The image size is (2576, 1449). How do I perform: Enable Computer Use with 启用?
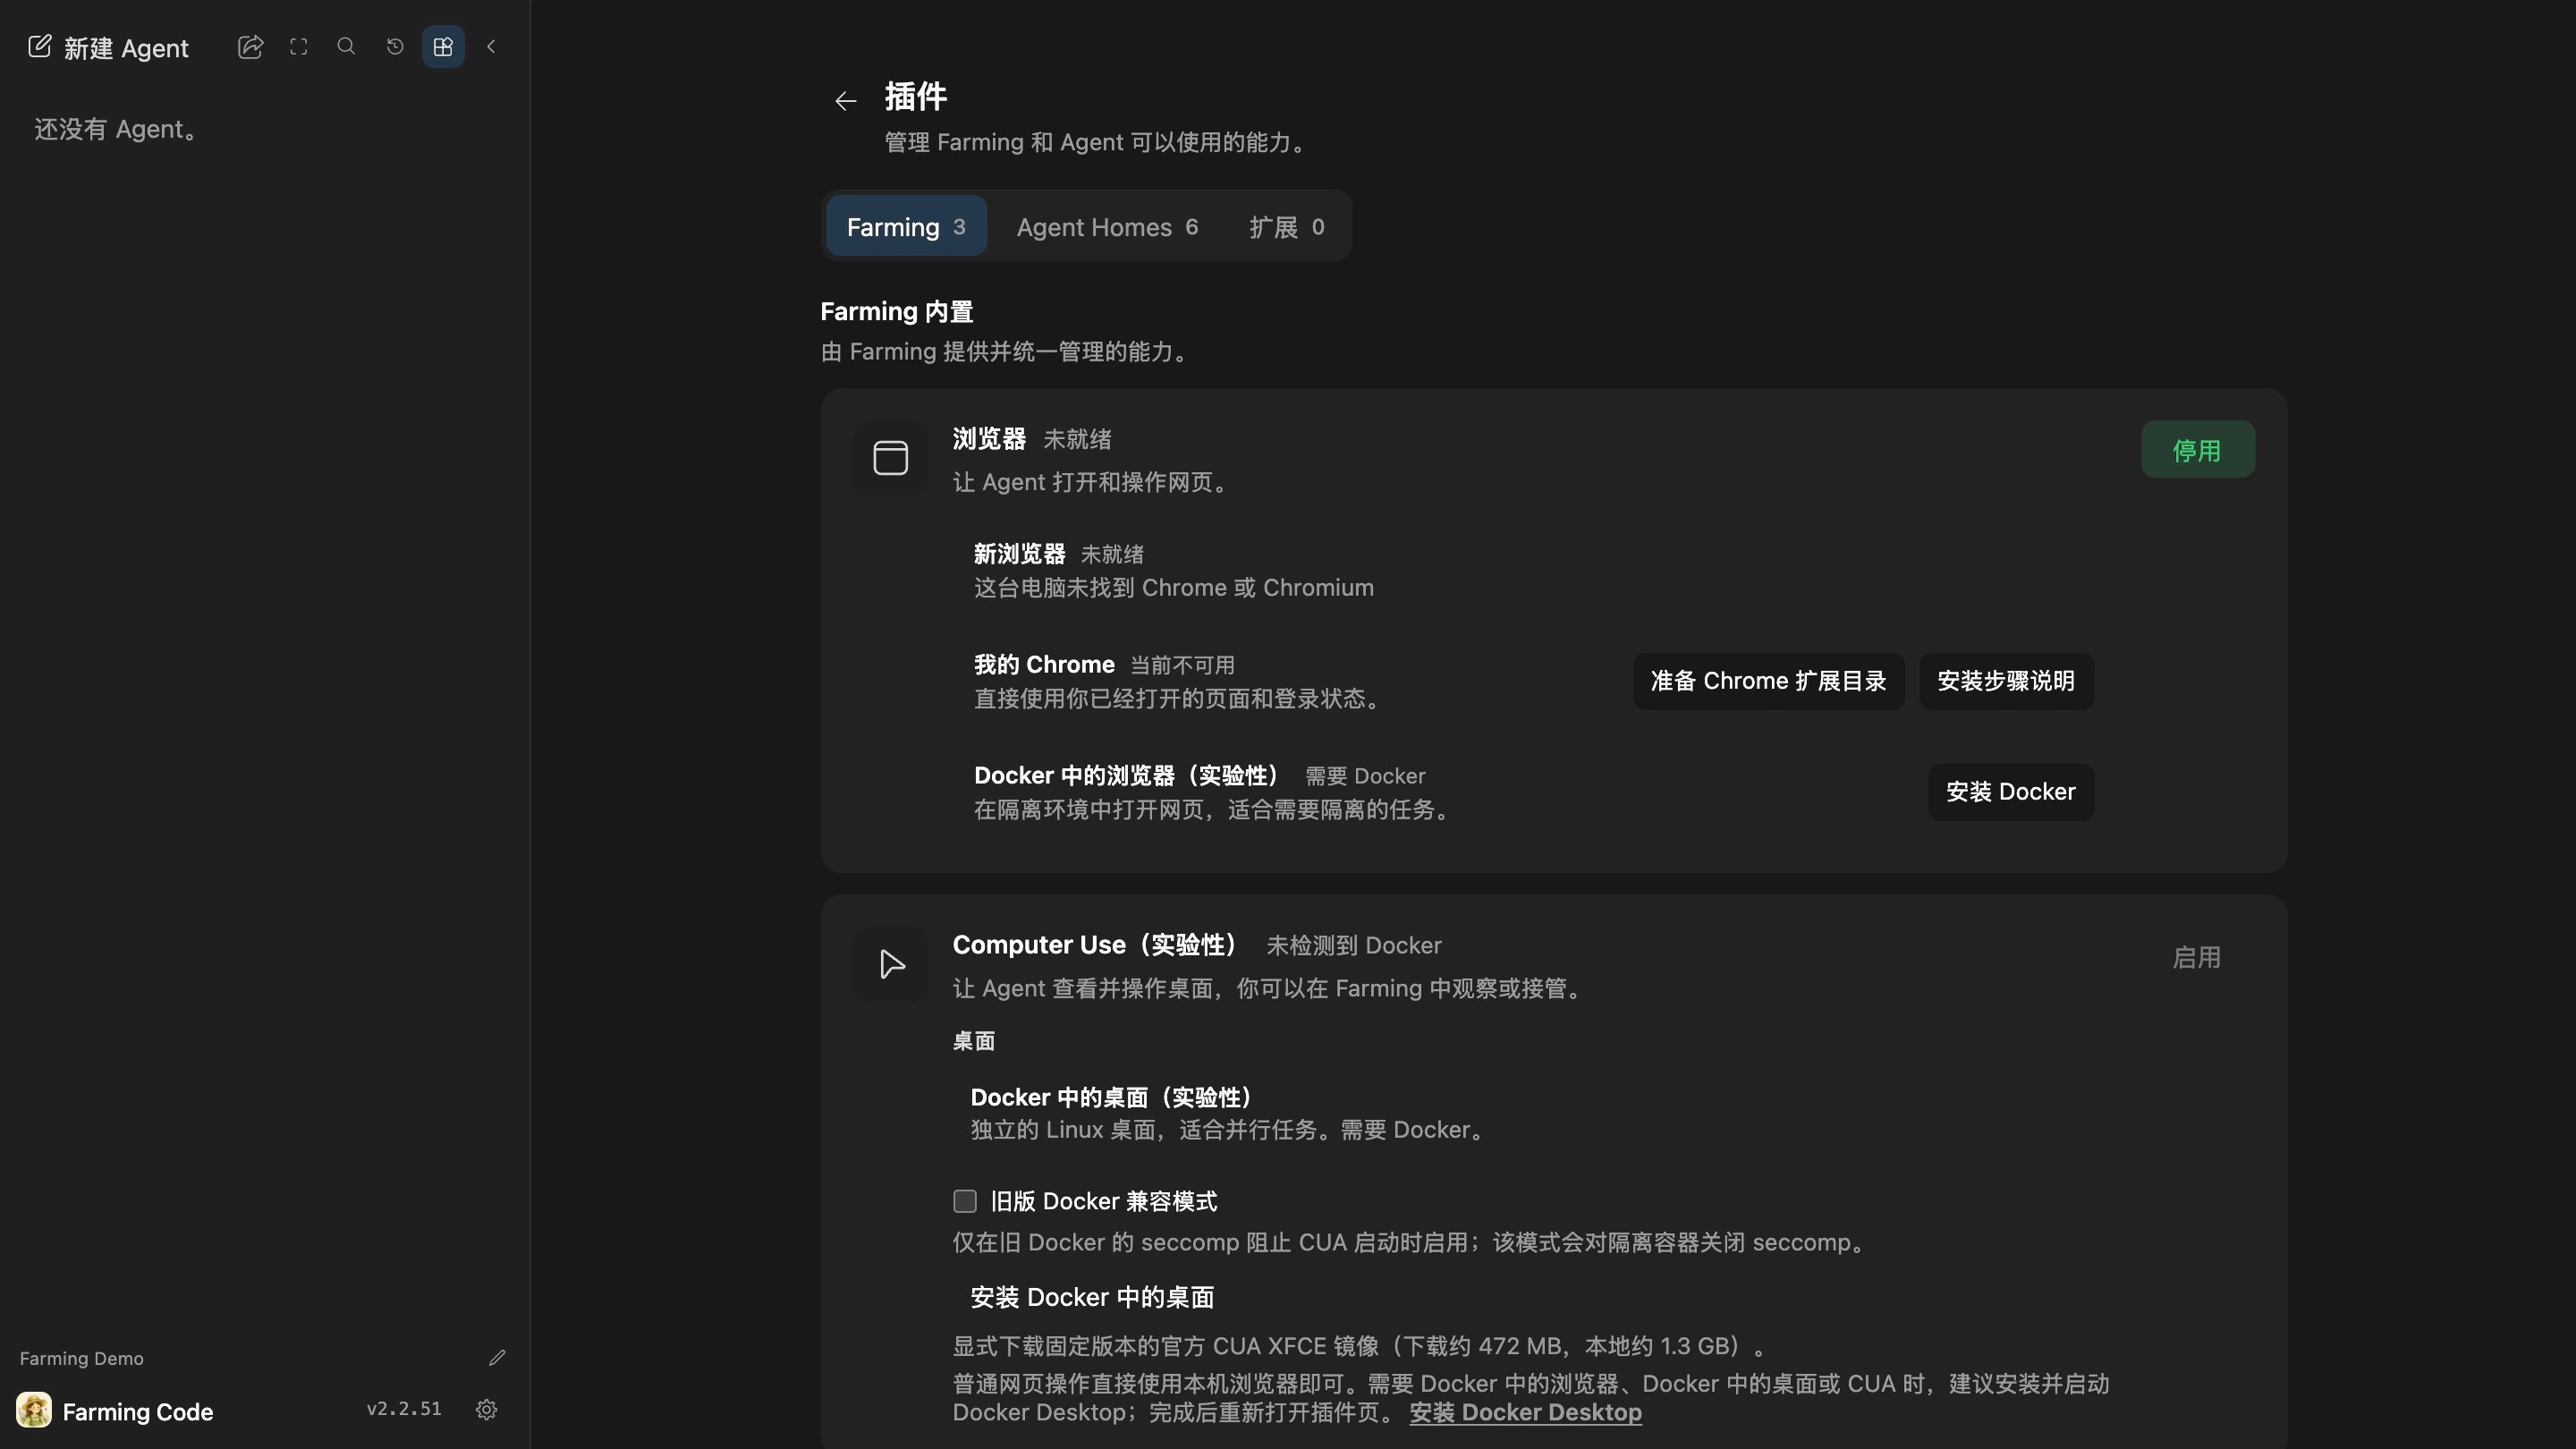2197,958
